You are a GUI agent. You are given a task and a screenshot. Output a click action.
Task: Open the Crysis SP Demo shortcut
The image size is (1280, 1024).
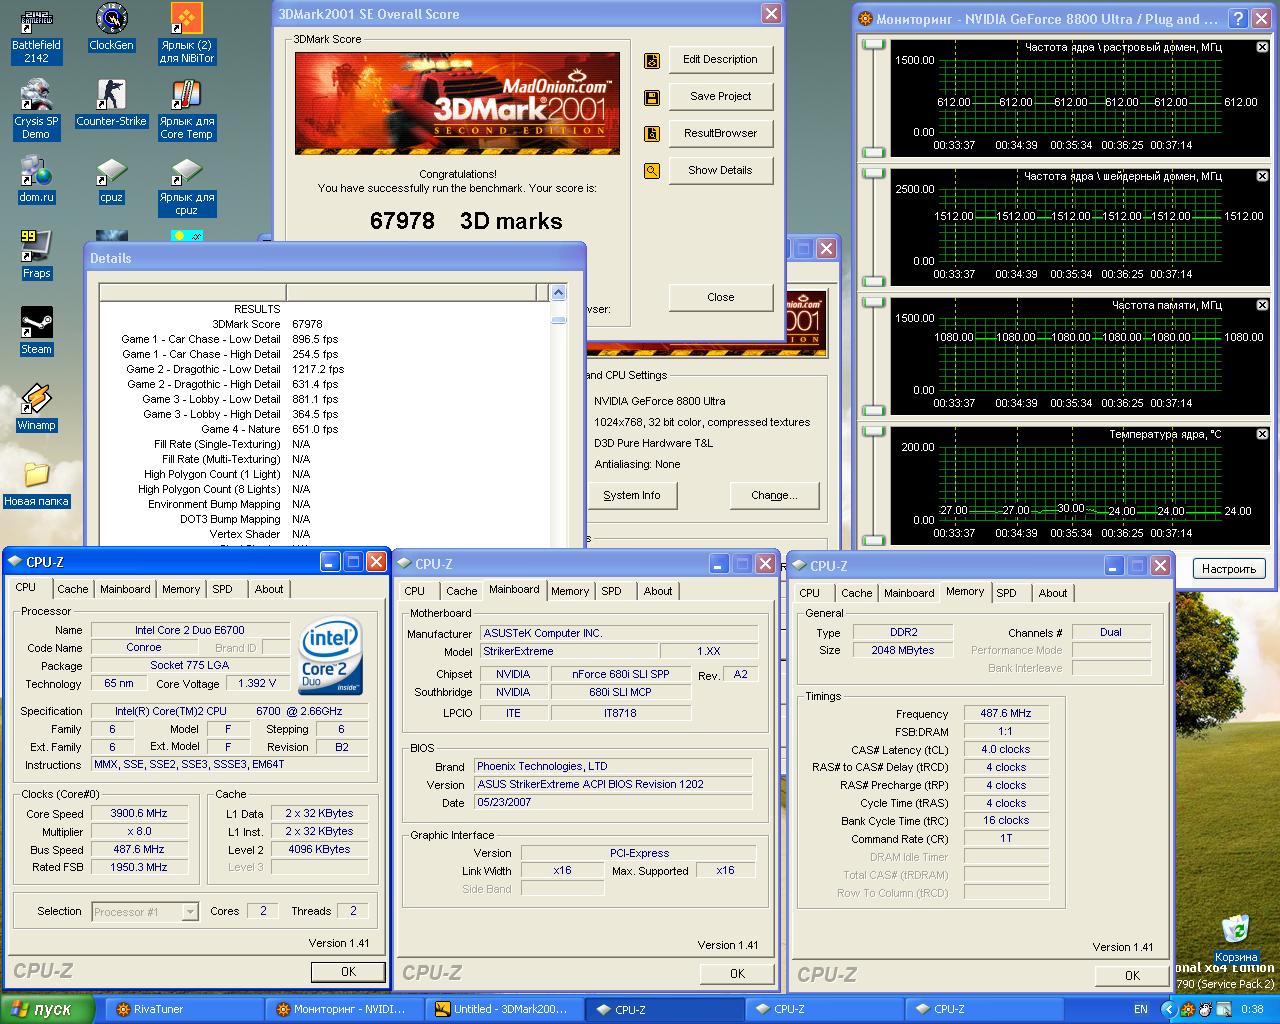click(36, 110)
